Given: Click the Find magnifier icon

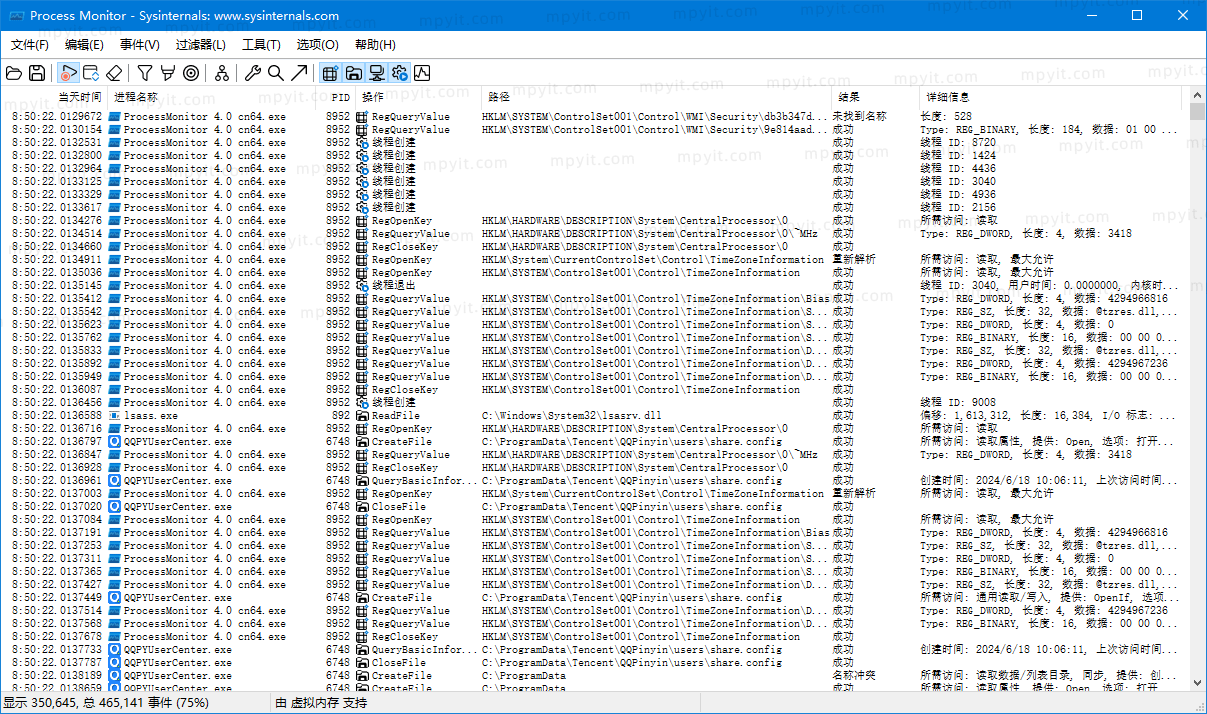Looking at the screenshot, I should [276, 73].
